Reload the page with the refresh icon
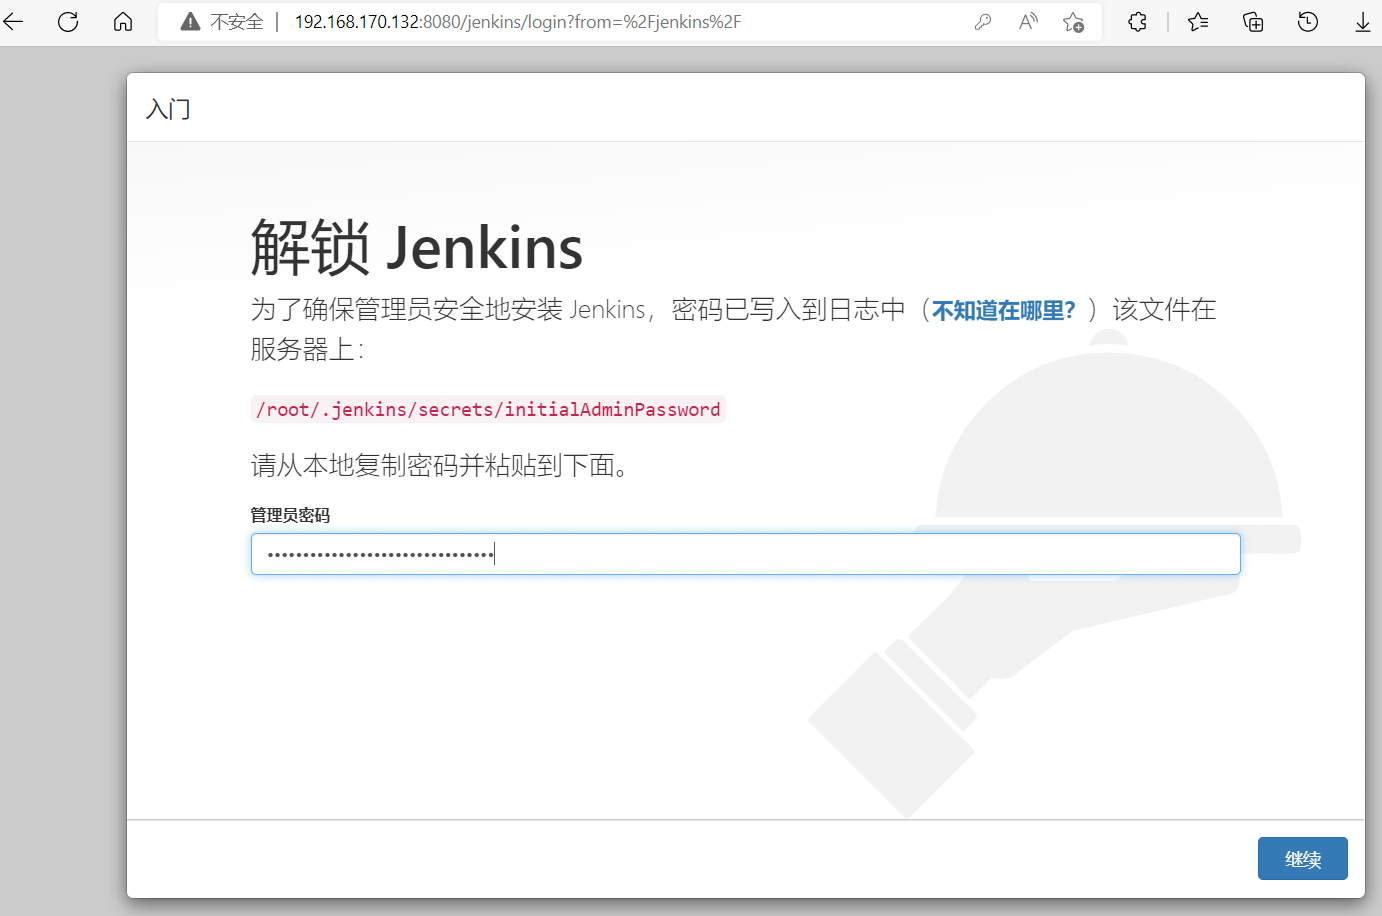The image size is (1382, 916). pyautogui.click(x=68, y=22)
